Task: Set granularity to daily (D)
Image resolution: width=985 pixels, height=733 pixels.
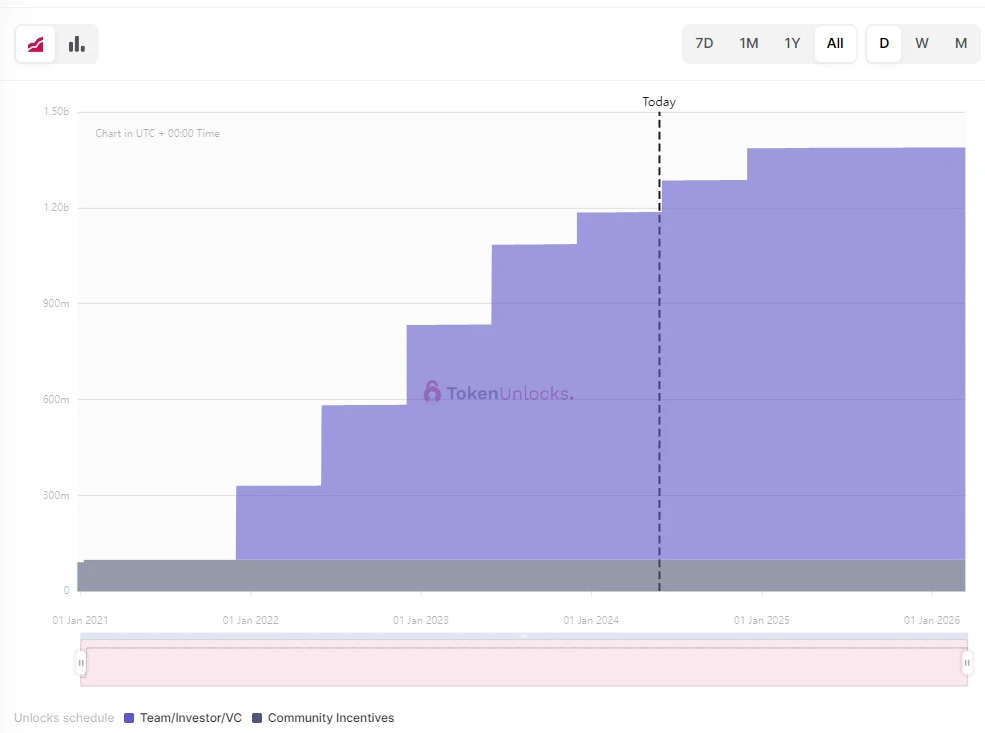Action: (x=884, y=43)
